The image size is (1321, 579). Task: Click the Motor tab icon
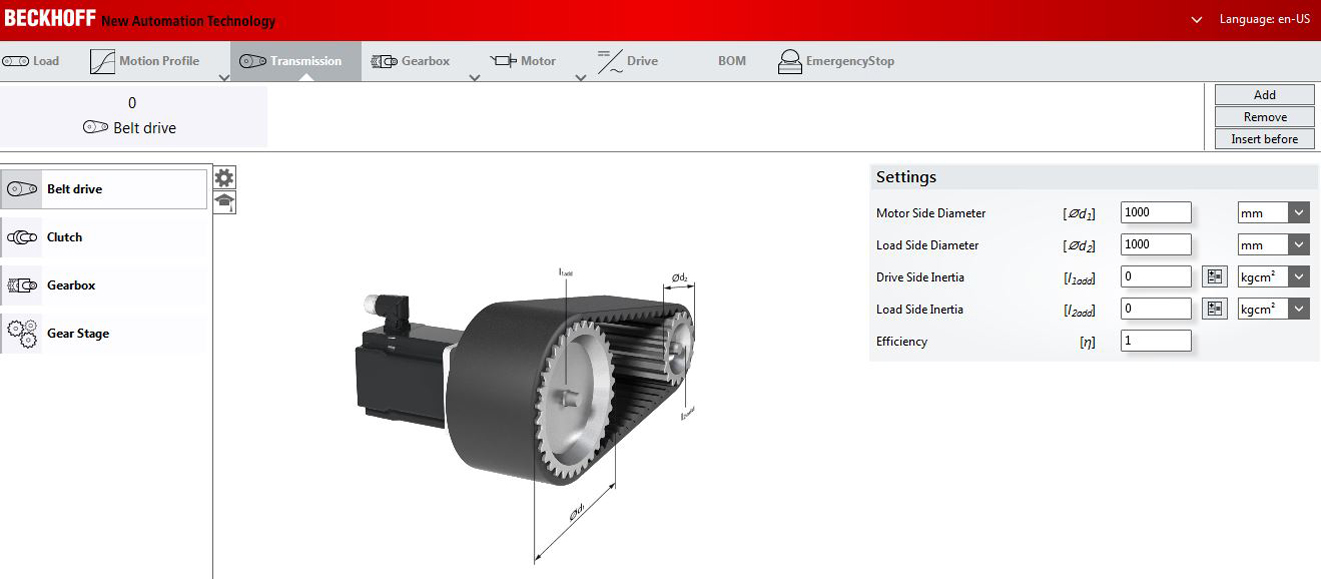coord(503,61)
